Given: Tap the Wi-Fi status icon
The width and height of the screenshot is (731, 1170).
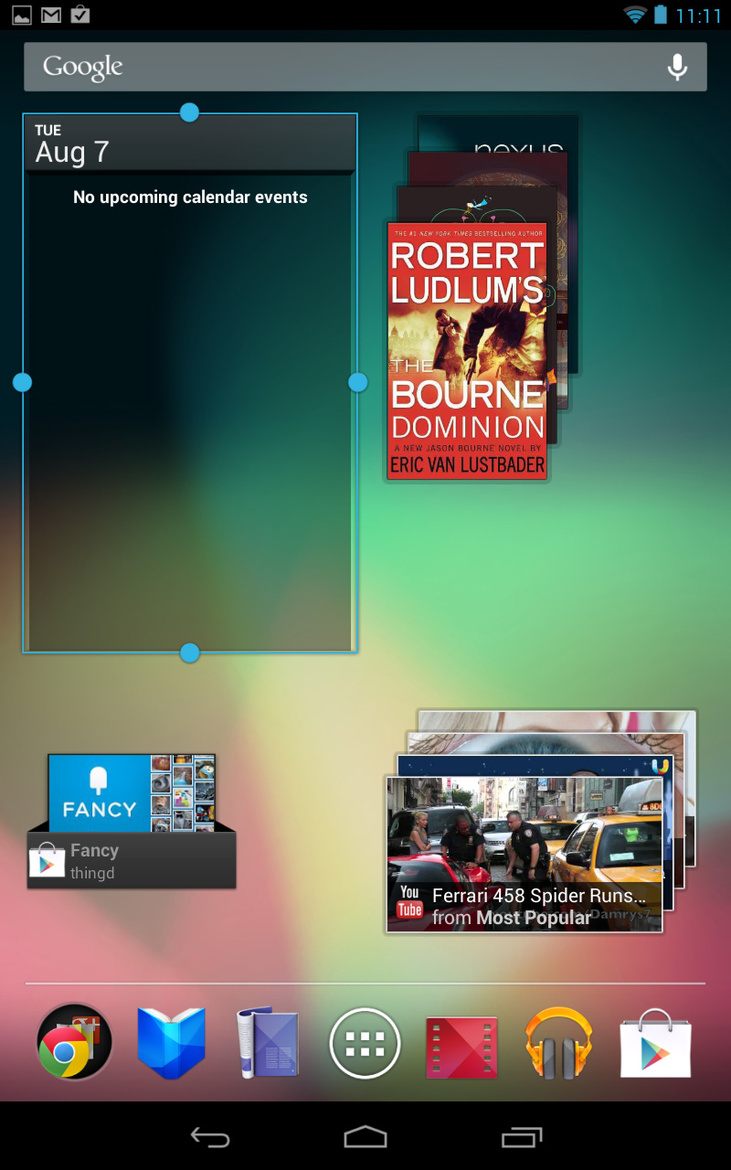Looking at the screenshot, I should tap(636, 14).
